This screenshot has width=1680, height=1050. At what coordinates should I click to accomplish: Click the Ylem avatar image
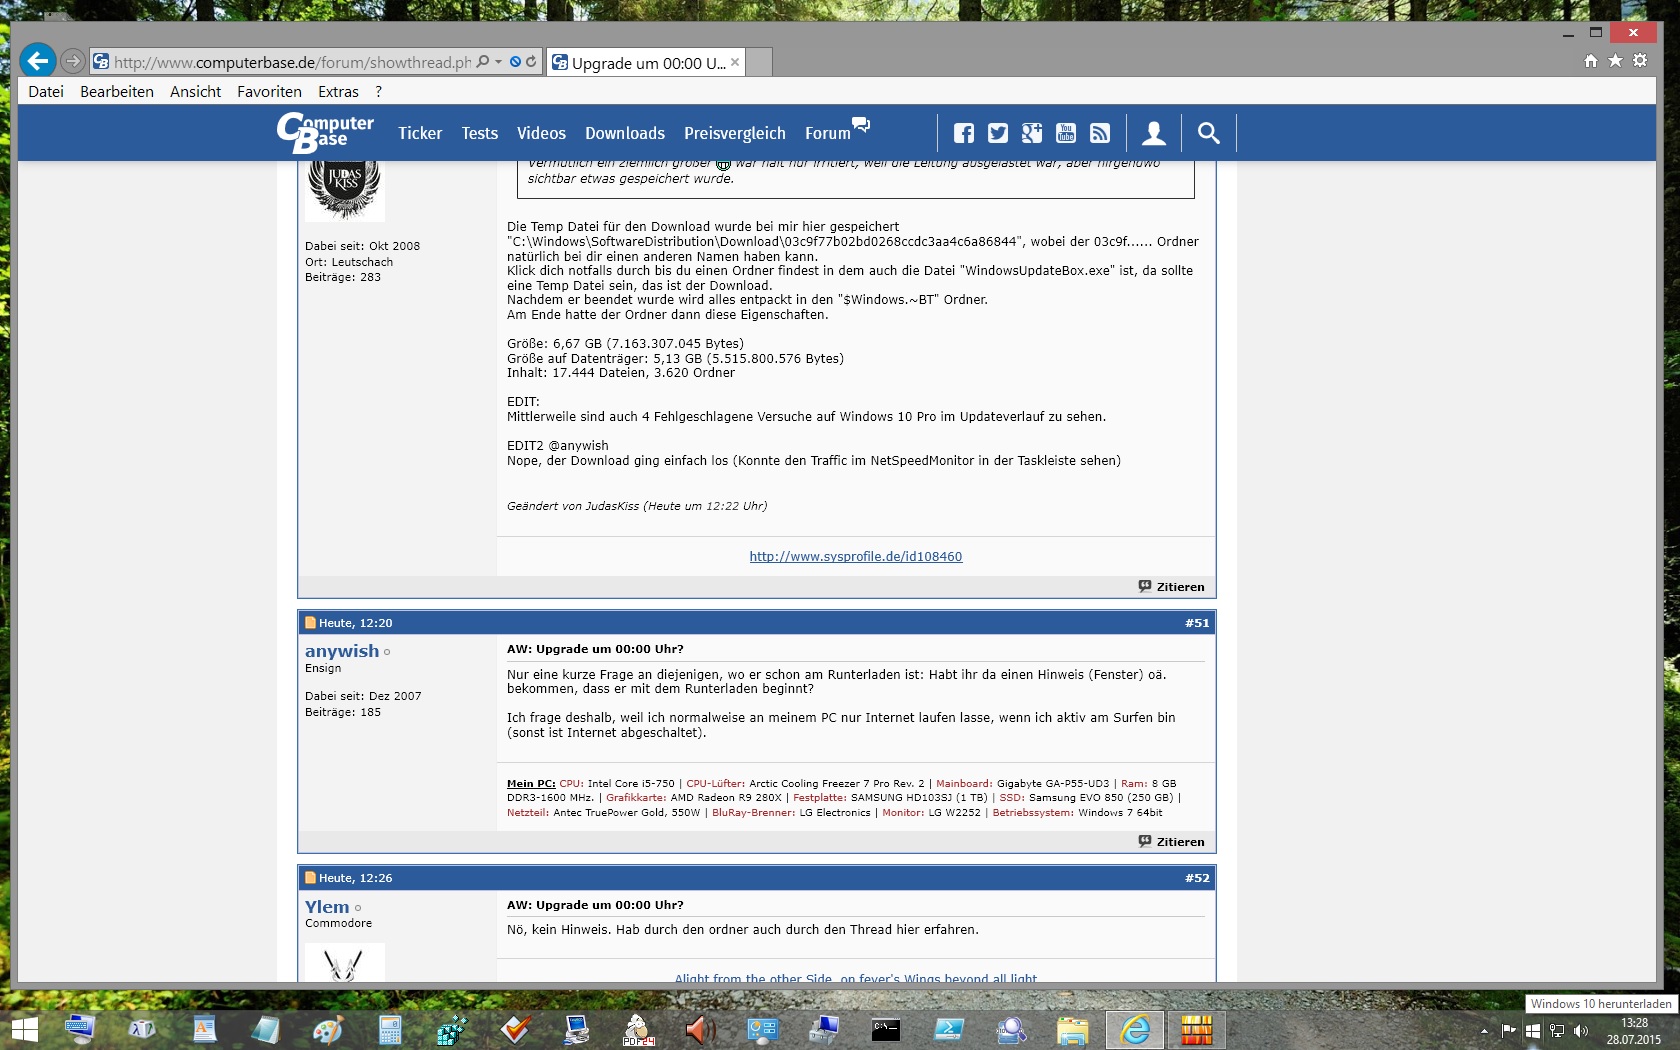click(x=345, y=962)
